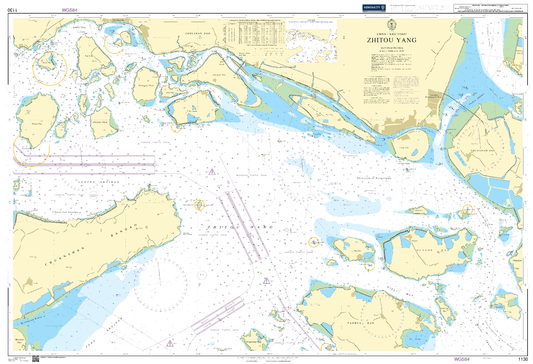
Task: Click the largest yellow circle around an island
Action: 50,69
